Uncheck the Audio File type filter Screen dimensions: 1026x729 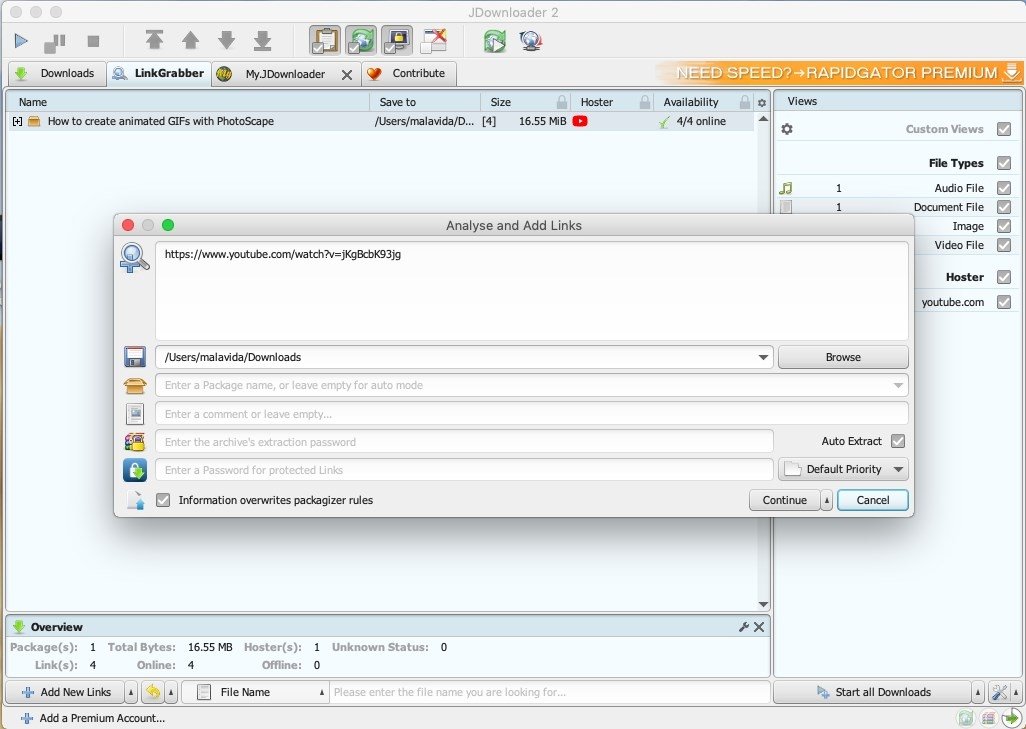(x=1004, y=188)
